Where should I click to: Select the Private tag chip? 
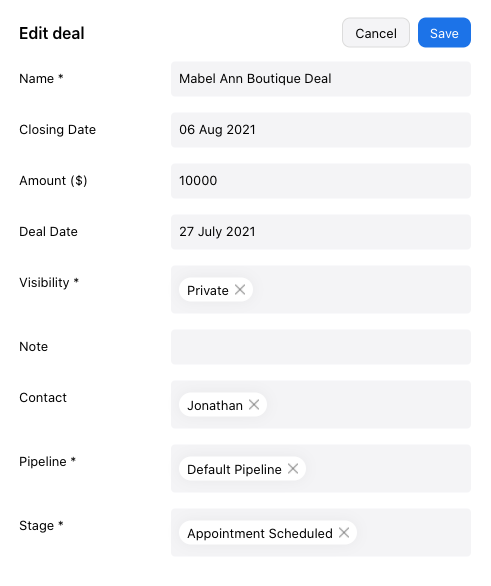208,290
